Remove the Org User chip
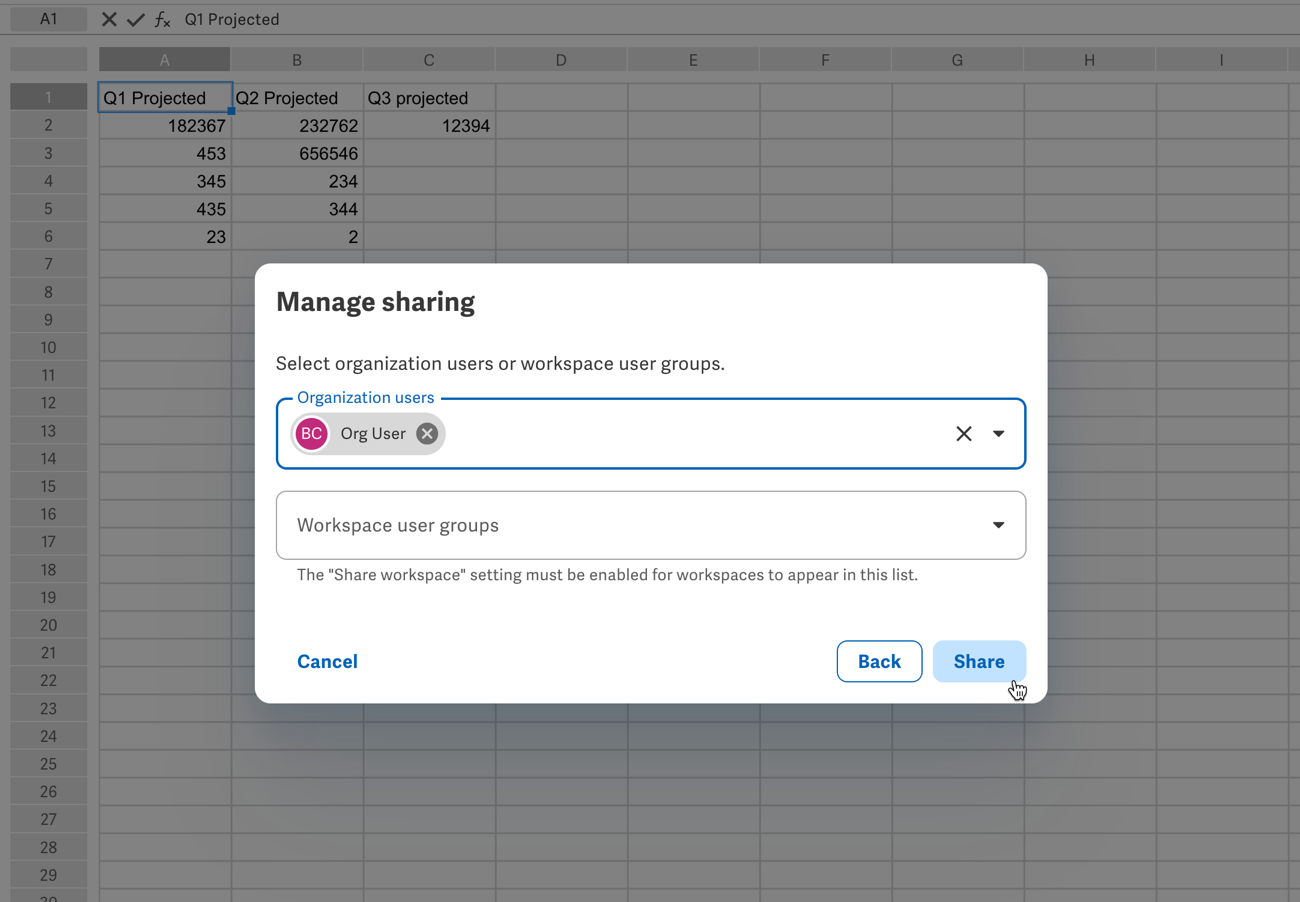 427,433
